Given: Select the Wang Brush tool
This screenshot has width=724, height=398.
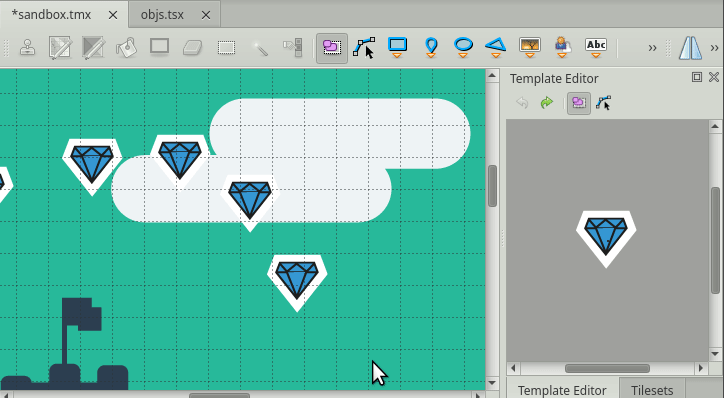Looking at the screenshot, I should [93, 48].
